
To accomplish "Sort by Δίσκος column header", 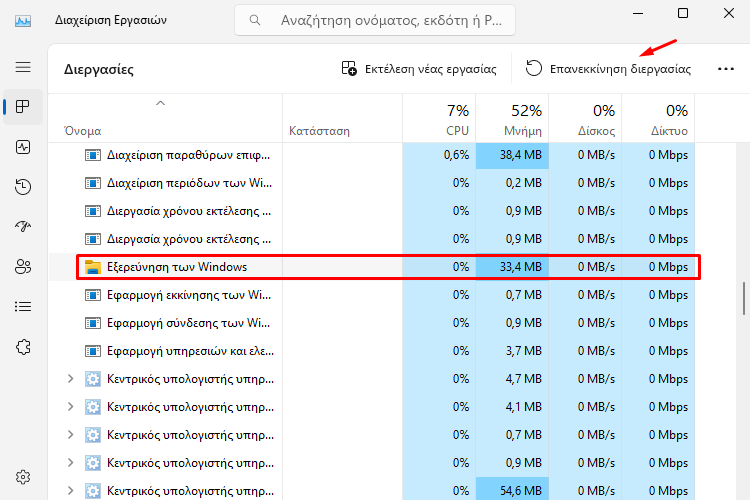I will pyautogui.click(x=585, y=119).
